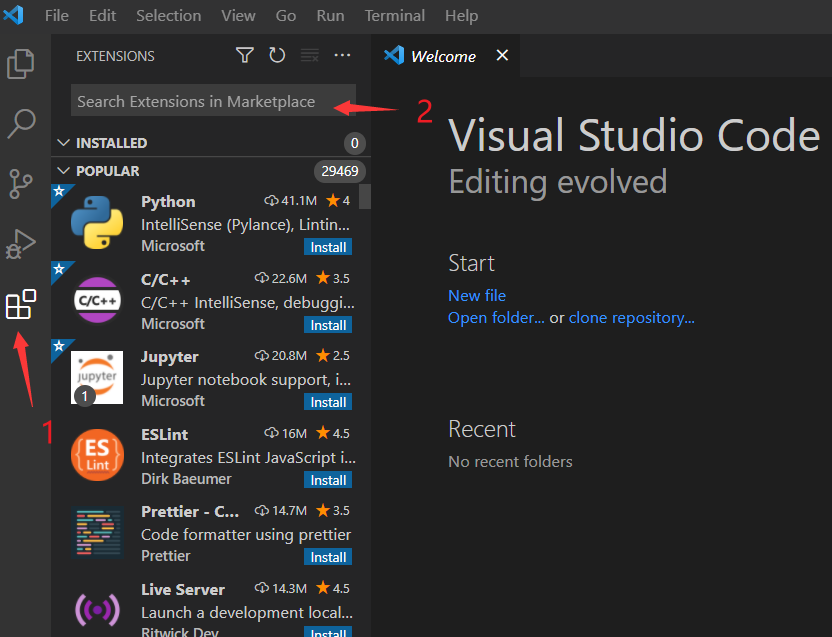The width and height of the screenshot is (832, 637).
Task: Install the Prettier extension
Action: pyautogui.click(x=328, y=557)
